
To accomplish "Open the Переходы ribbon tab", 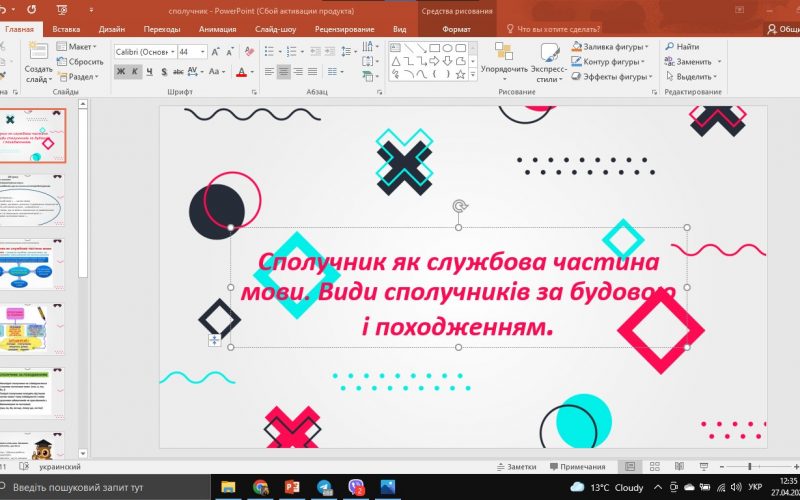I will click(x=162, y=29).
